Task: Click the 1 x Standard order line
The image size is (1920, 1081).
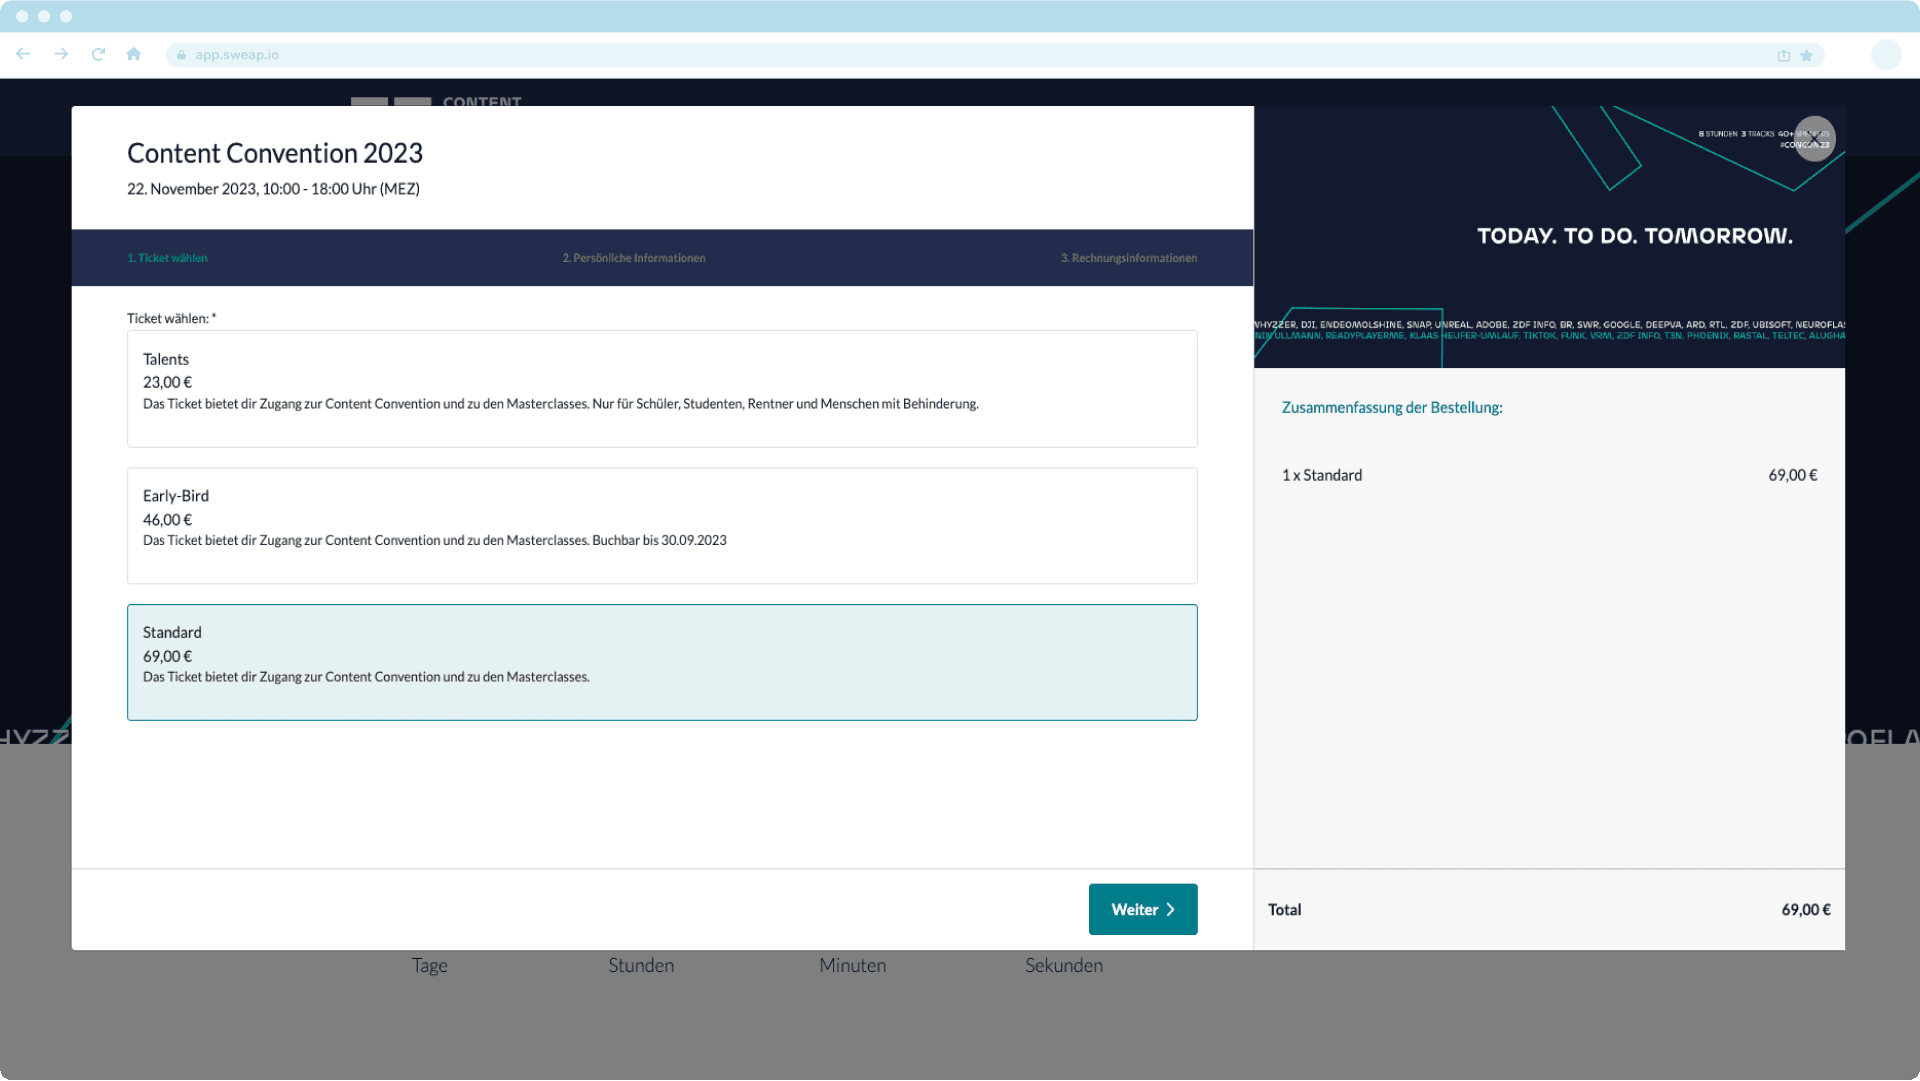Action: pos(1322,475)
